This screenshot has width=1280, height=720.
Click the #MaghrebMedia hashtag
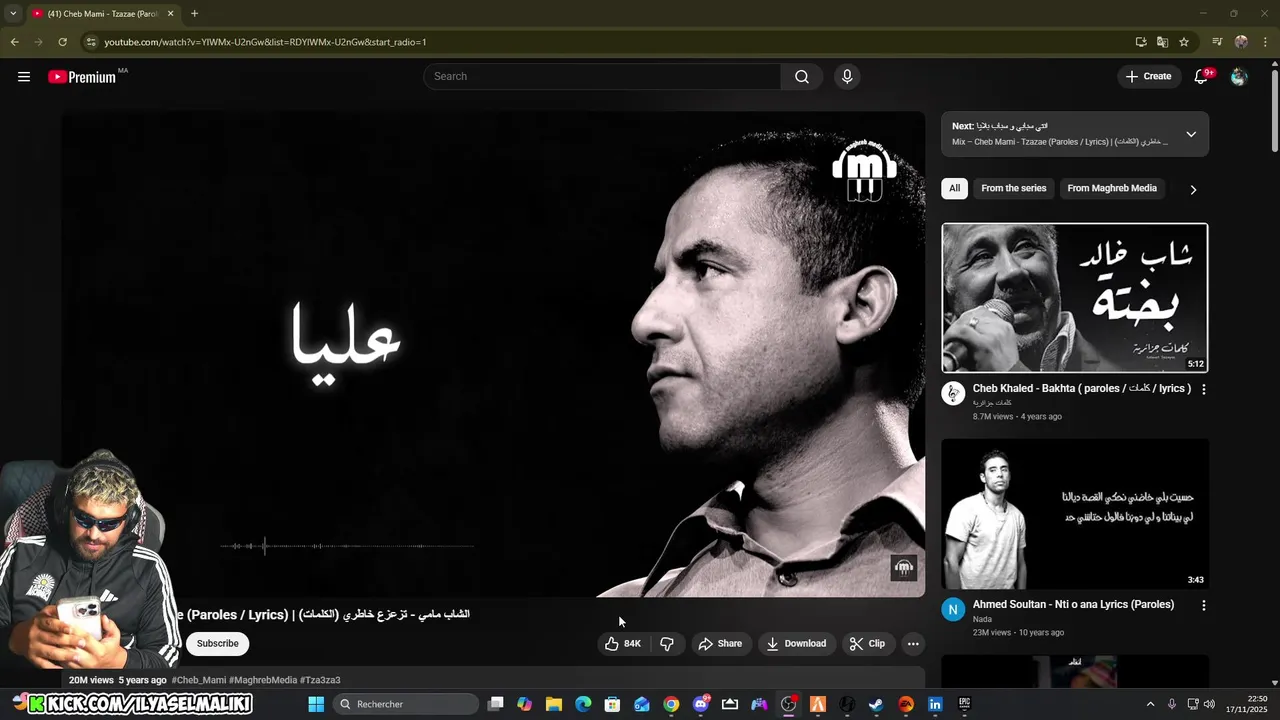point(263,680)
